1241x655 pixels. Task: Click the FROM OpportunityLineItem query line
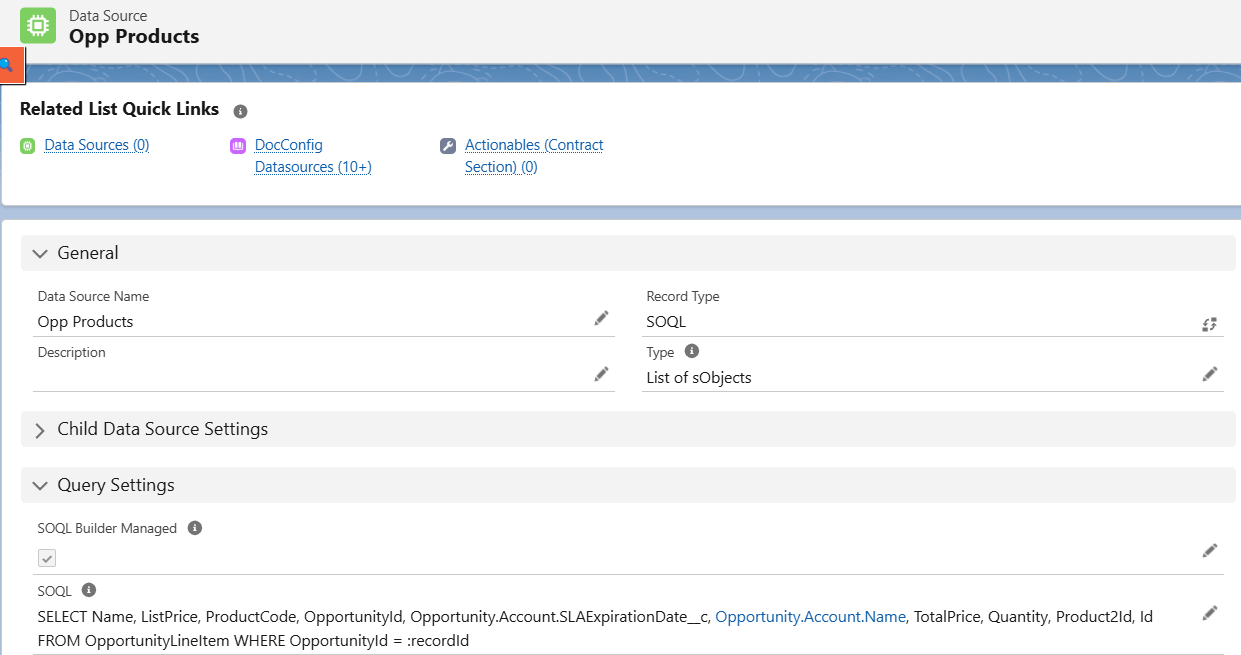(x=253, y=641)
